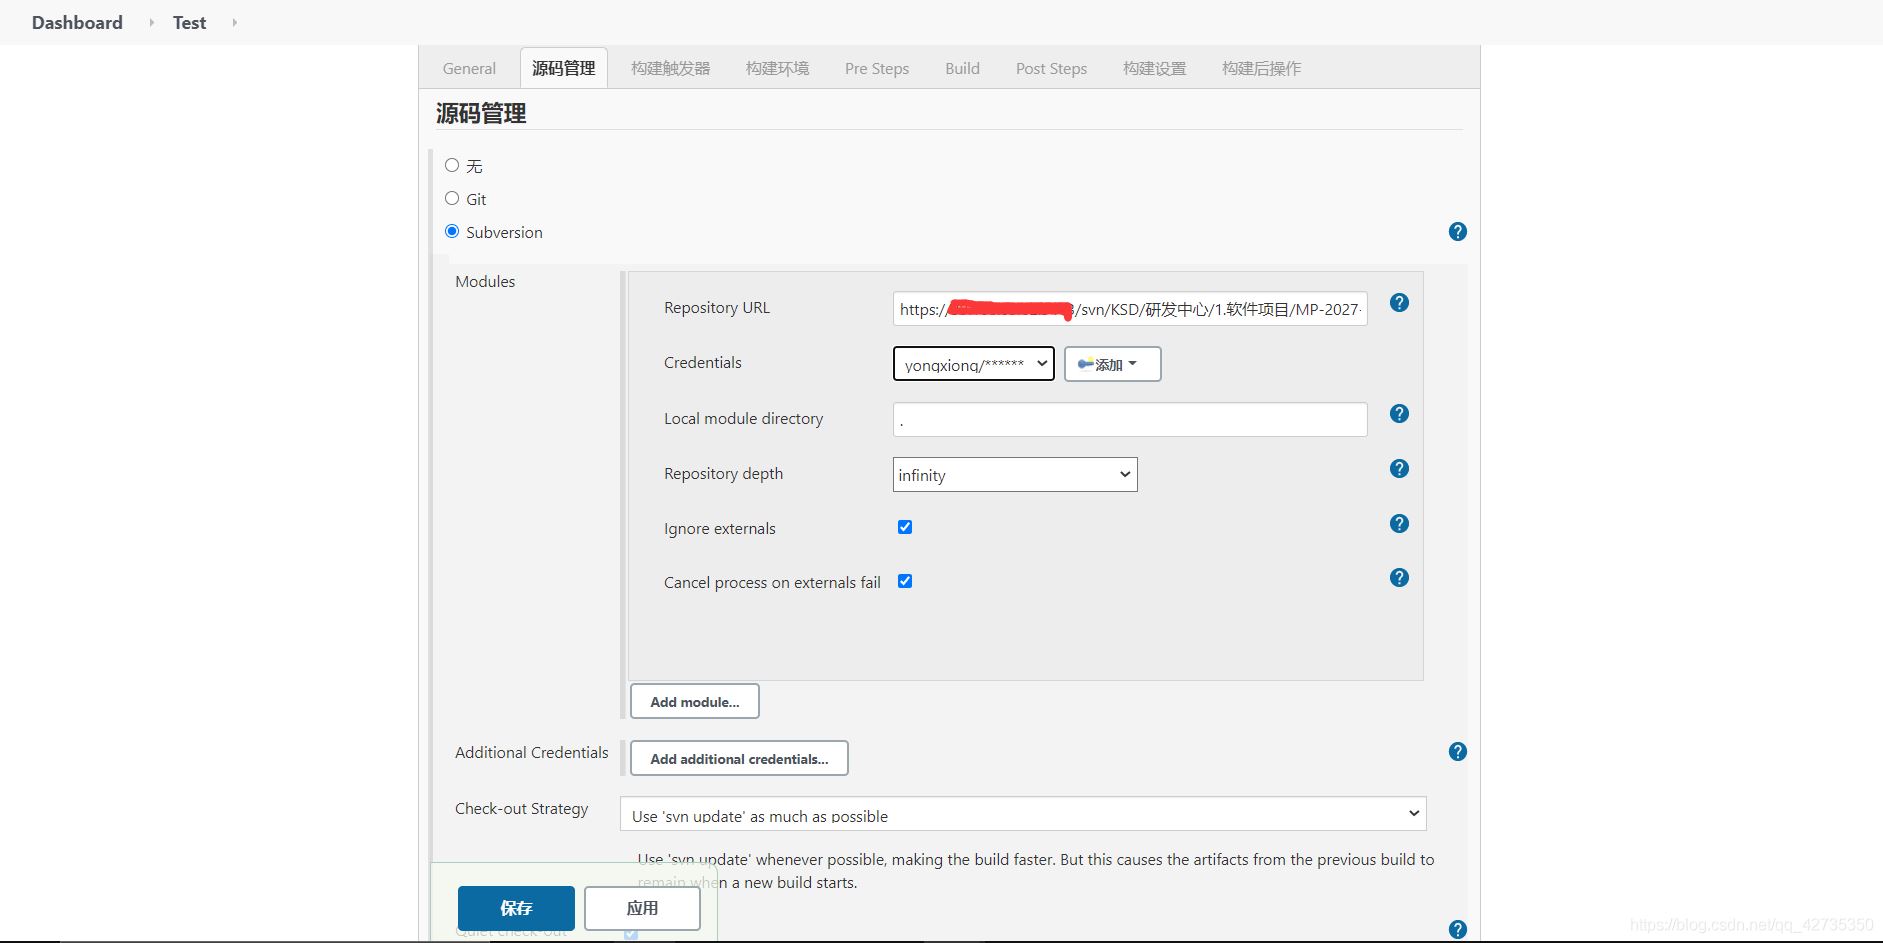
Task: Click the arrow after Dashboard breadcrumb
Action: 151,22
